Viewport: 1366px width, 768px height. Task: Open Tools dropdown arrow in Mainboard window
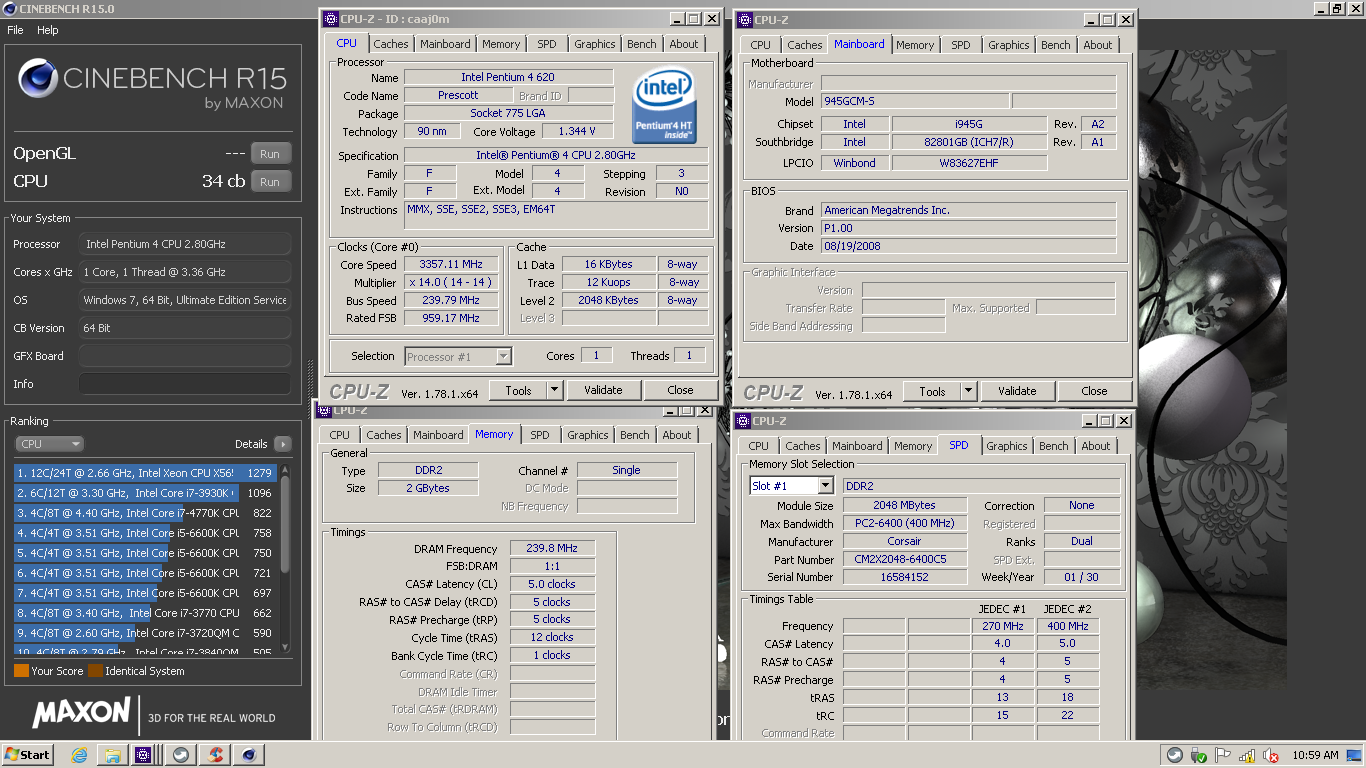[969, 391]
